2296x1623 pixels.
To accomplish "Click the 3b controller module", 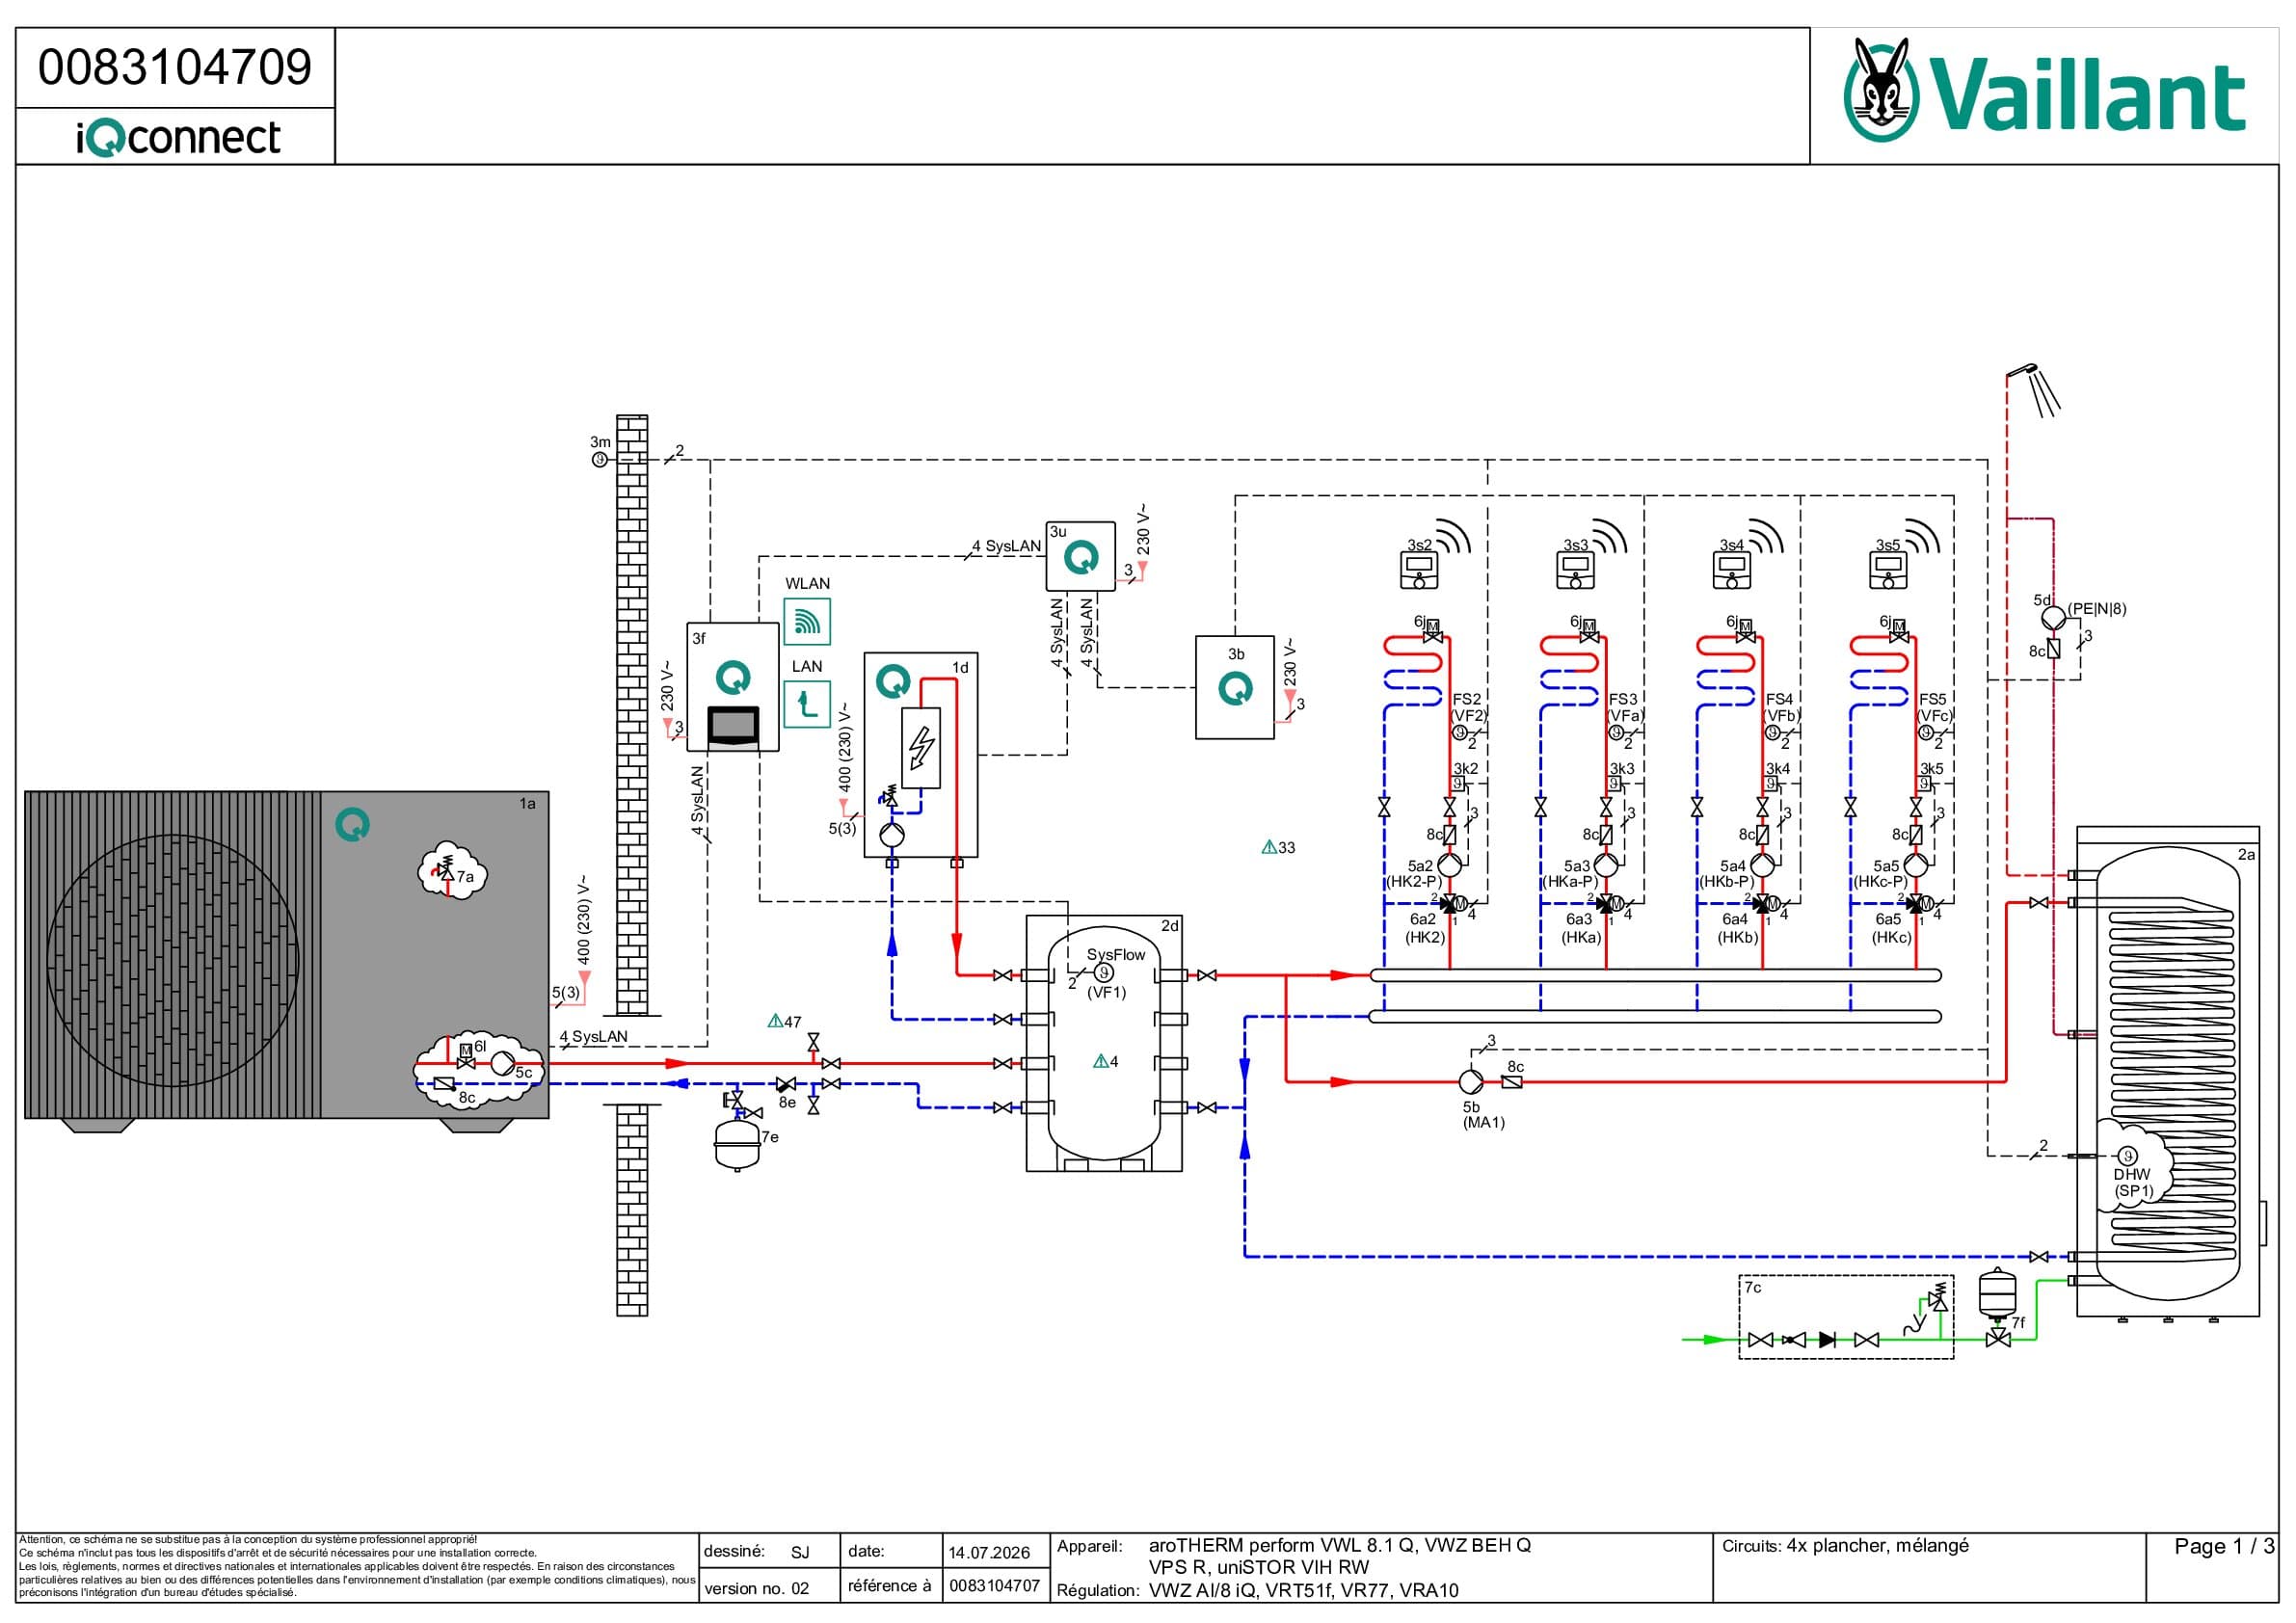I will (1235, 687).
